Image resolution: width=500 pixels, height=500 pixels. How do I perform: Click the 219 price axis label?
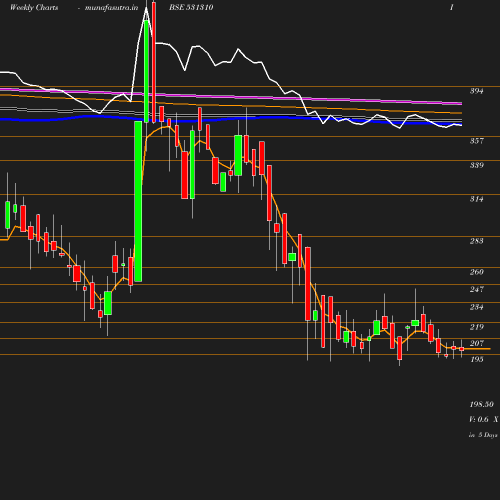[x=476, y=327]
